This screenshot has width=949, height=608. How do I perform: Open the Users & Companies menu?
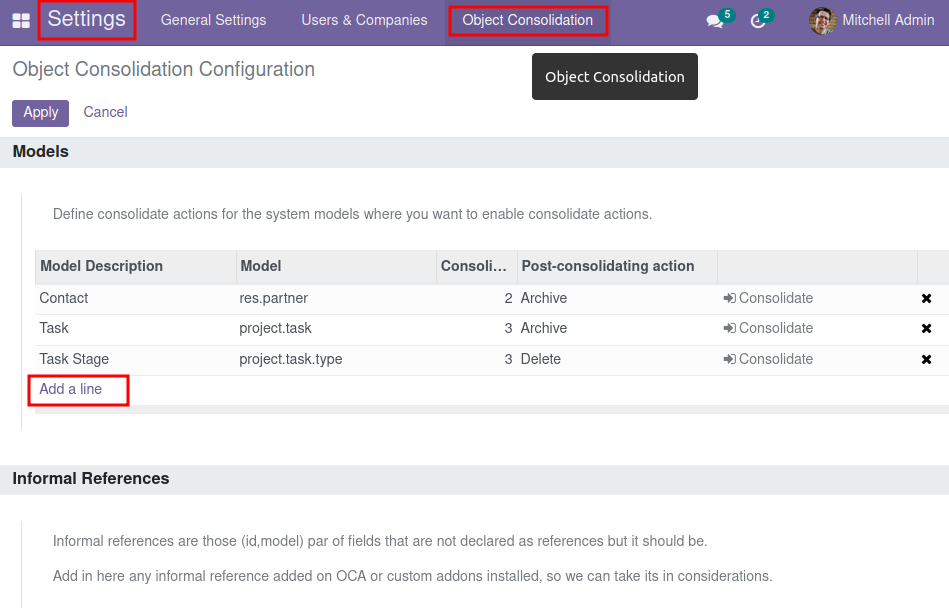click(x=364, y=20)
